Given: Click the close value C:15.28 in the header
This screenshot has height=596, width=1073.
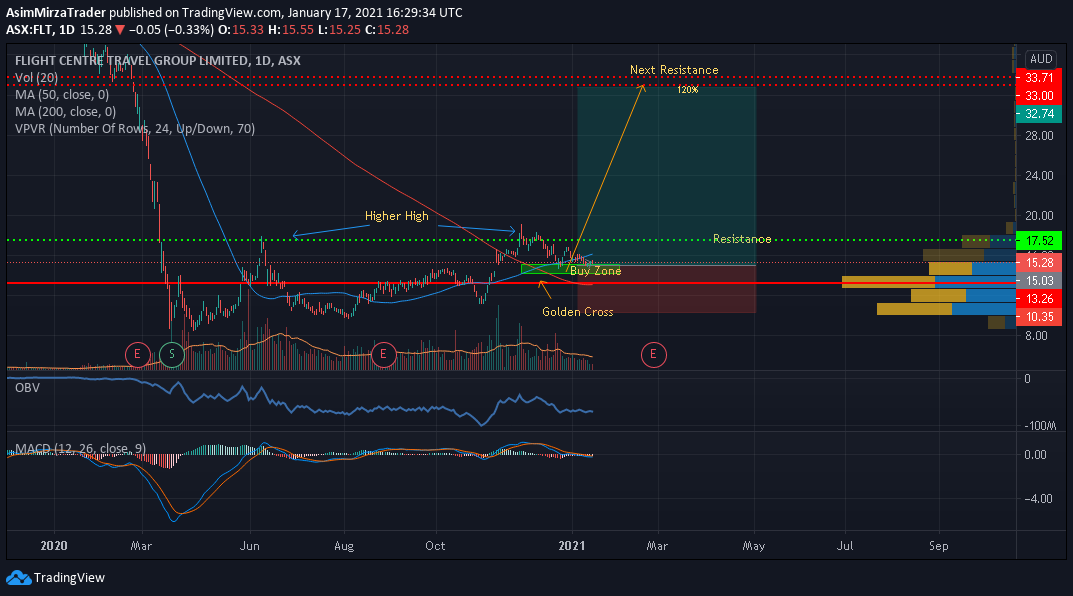Looking at the screenshot, I should (386, 30).
